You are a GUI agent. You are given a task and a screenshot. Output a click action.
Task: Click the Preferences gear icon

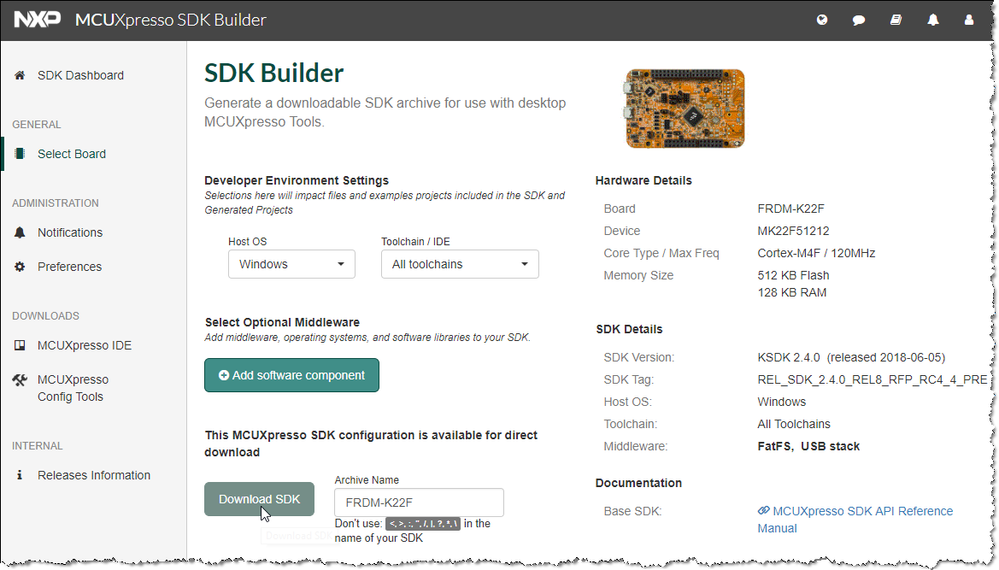point(20,266)
